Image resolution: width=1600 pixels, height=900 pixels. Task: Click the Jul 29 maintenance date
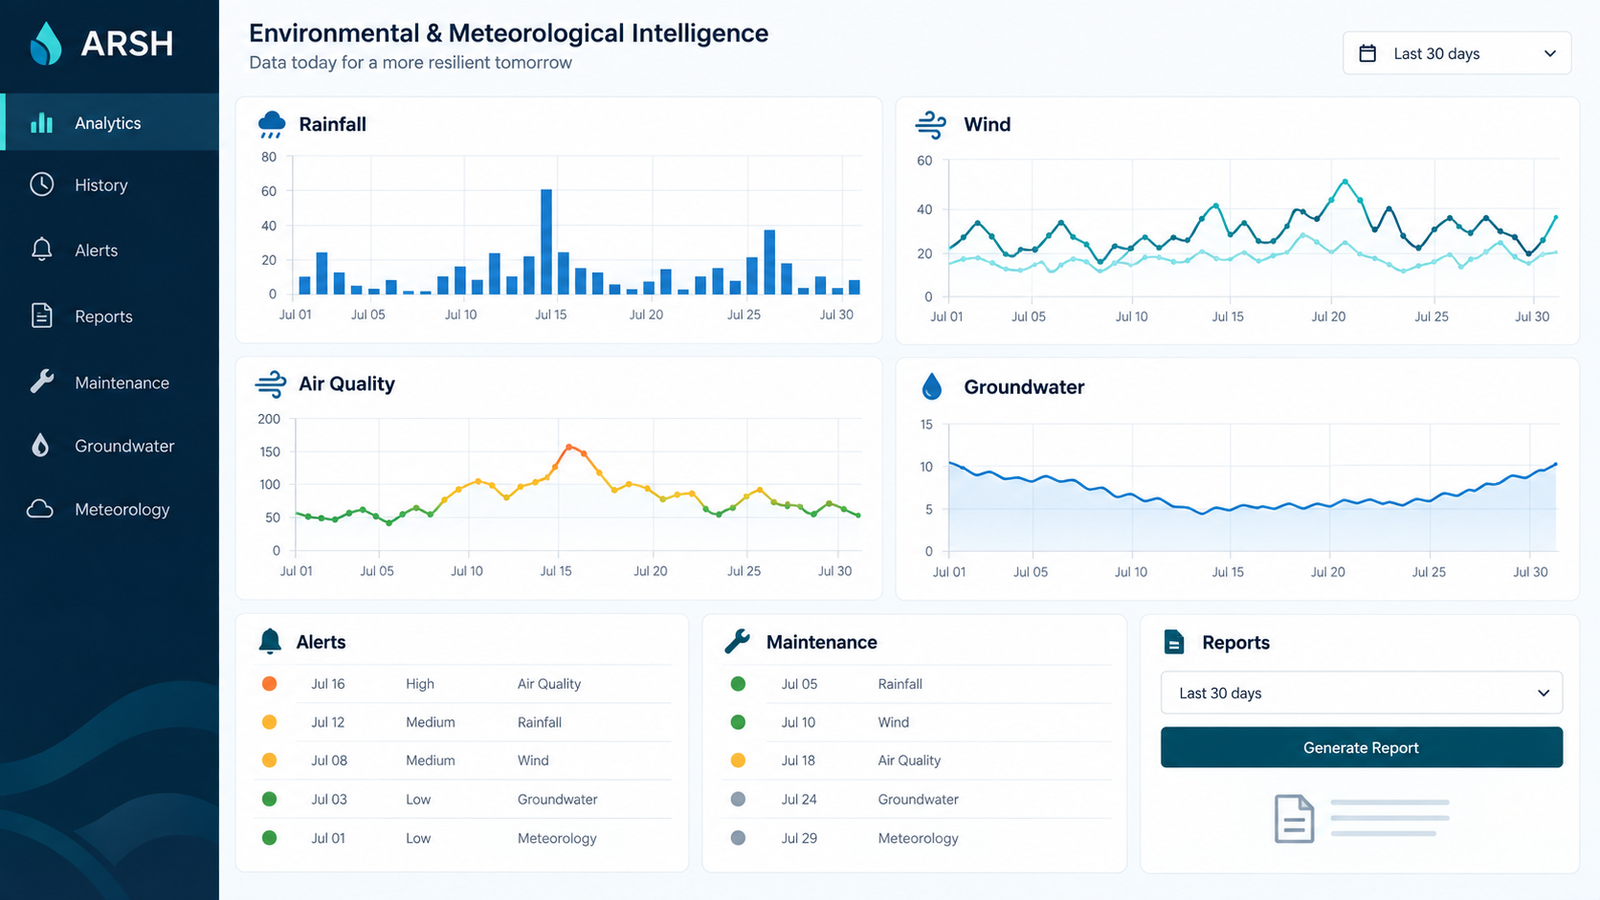click(799, 838)
